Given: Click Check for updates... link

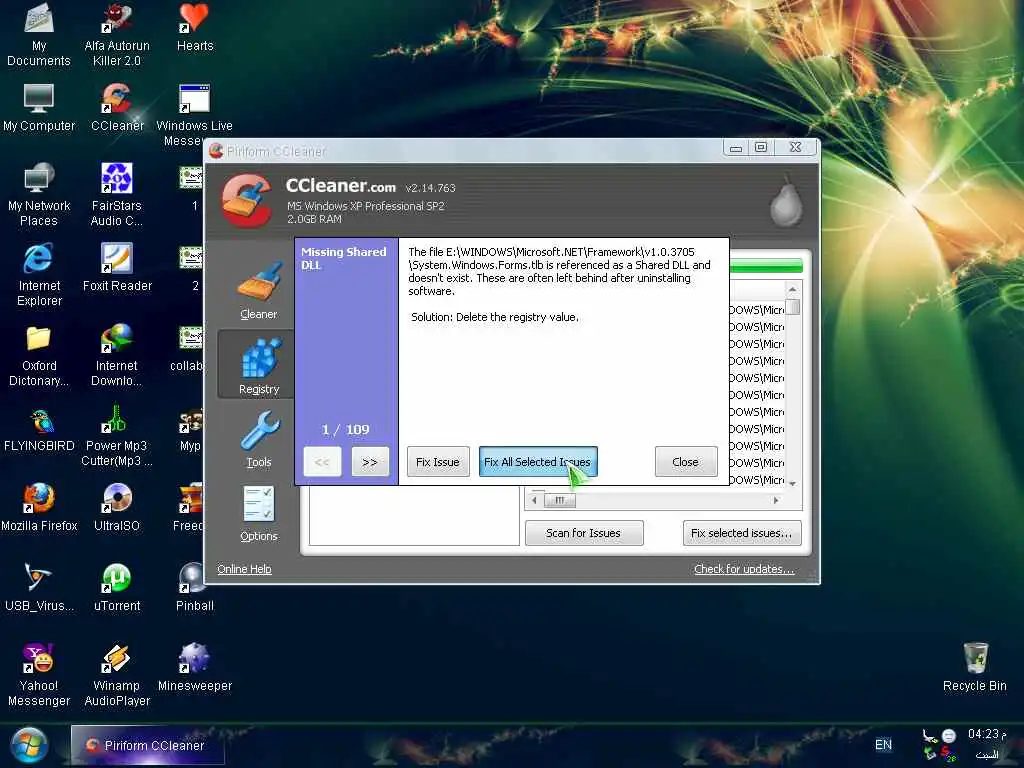Looking at the screenshot, I should point(744,569).
